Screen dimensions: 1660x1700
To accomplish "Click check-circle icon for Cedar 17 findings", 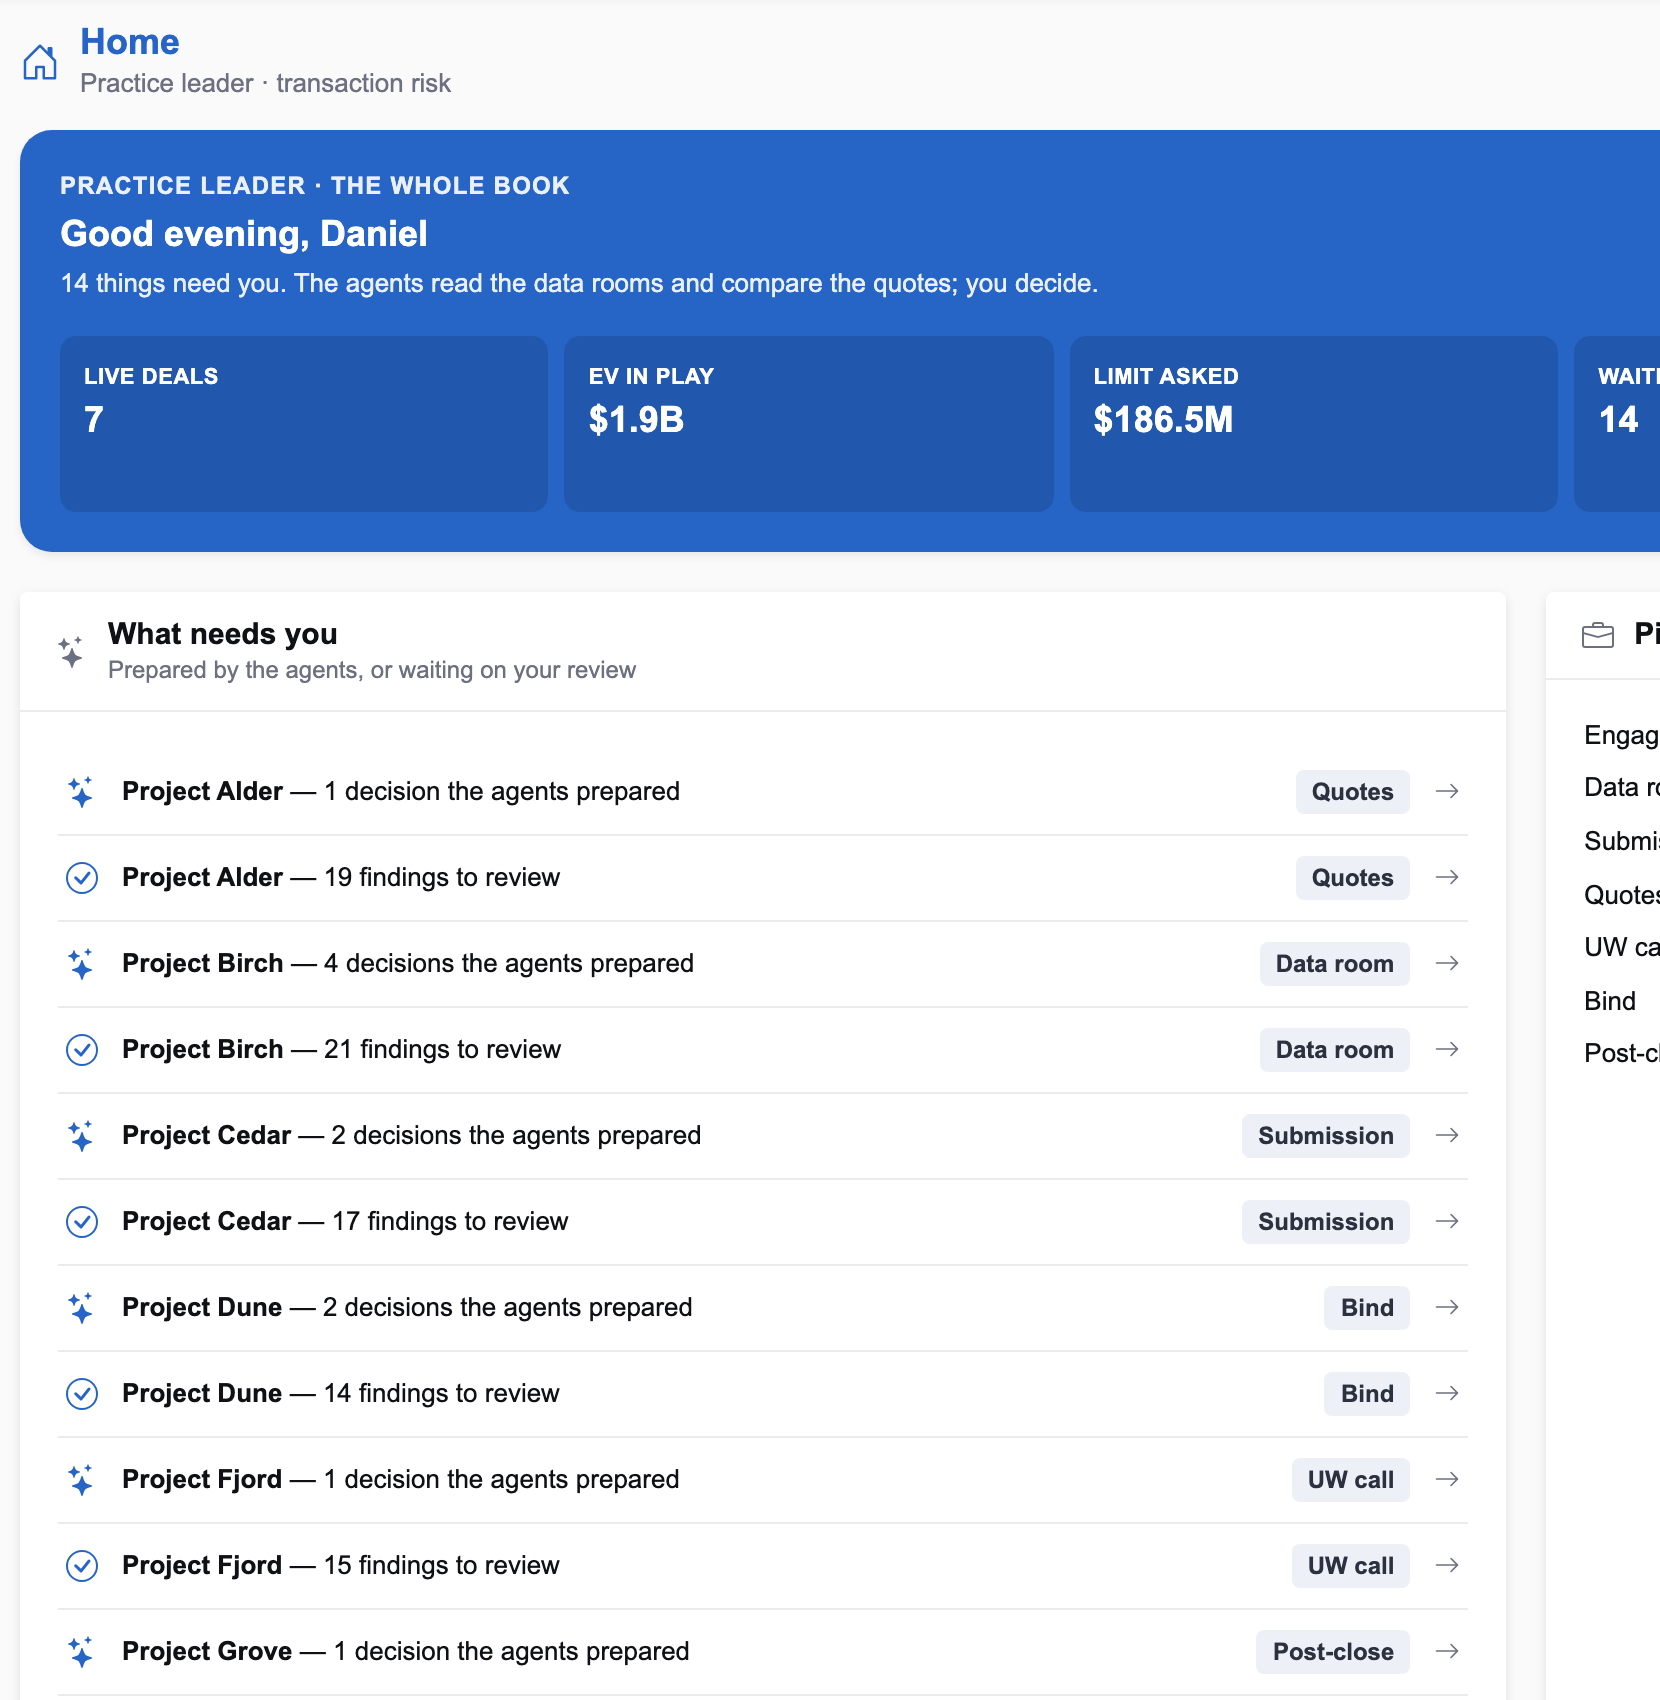I will [81, 1222].
